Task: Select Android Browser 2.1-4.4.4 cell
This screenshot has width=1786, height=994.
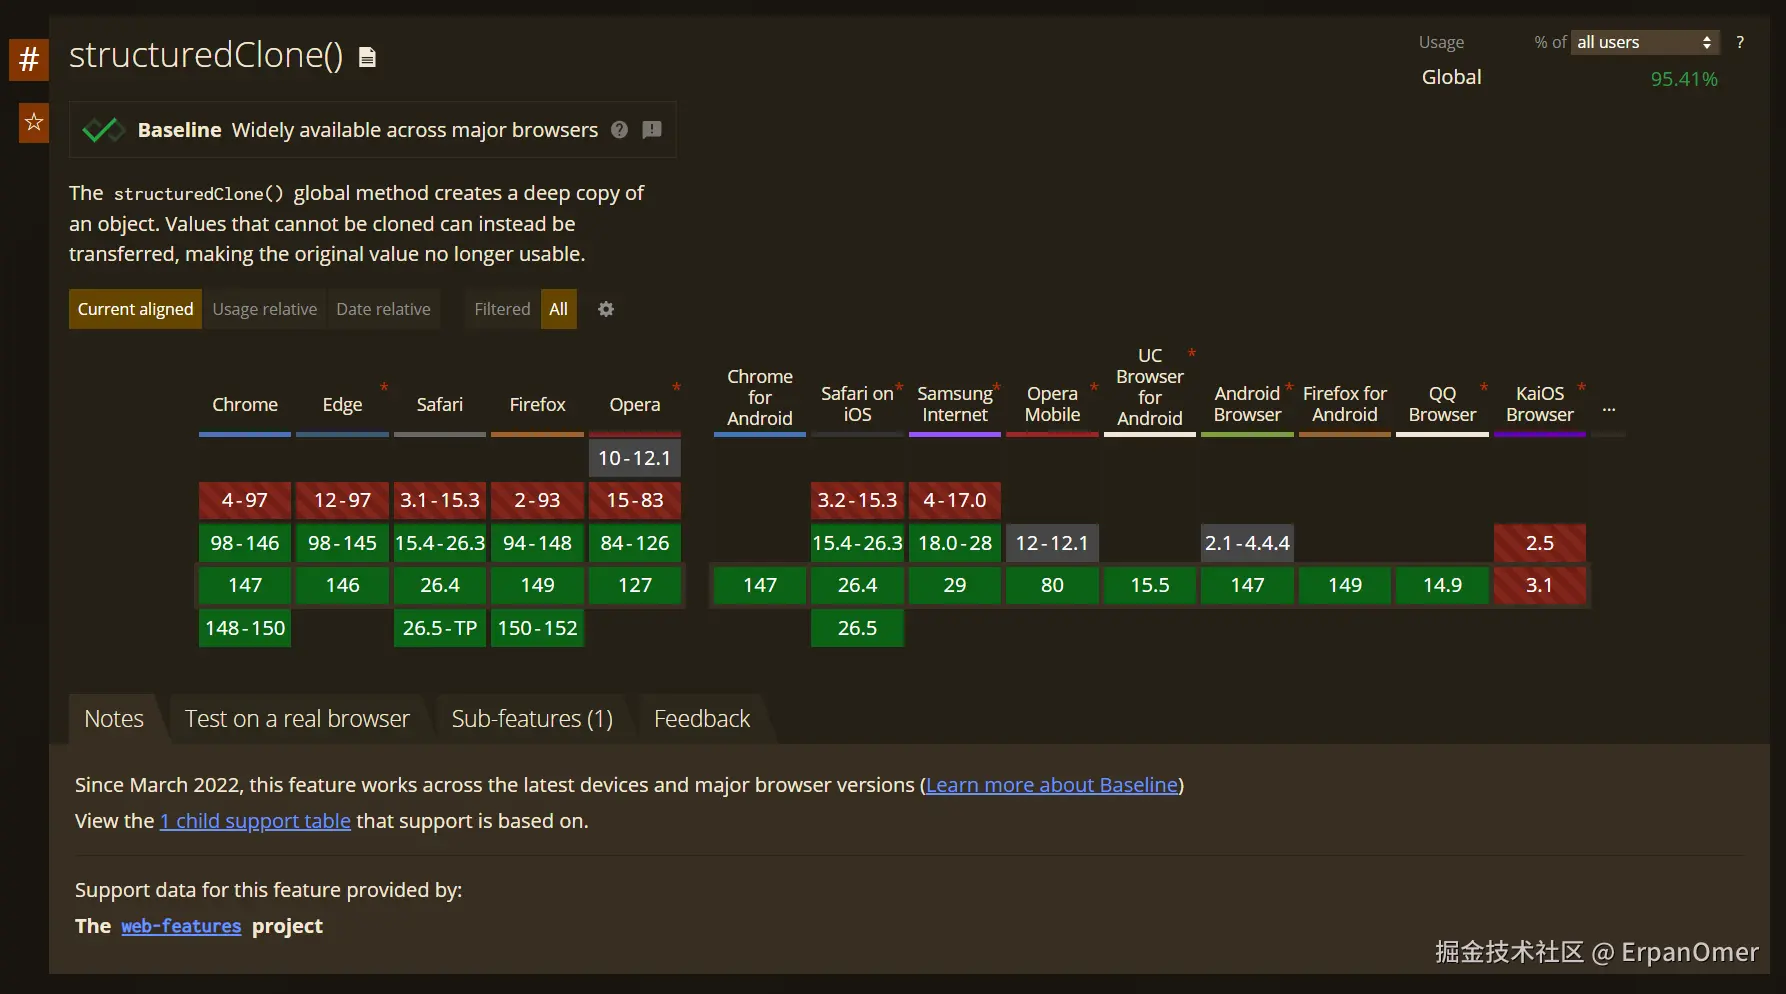Action: 1247,543
